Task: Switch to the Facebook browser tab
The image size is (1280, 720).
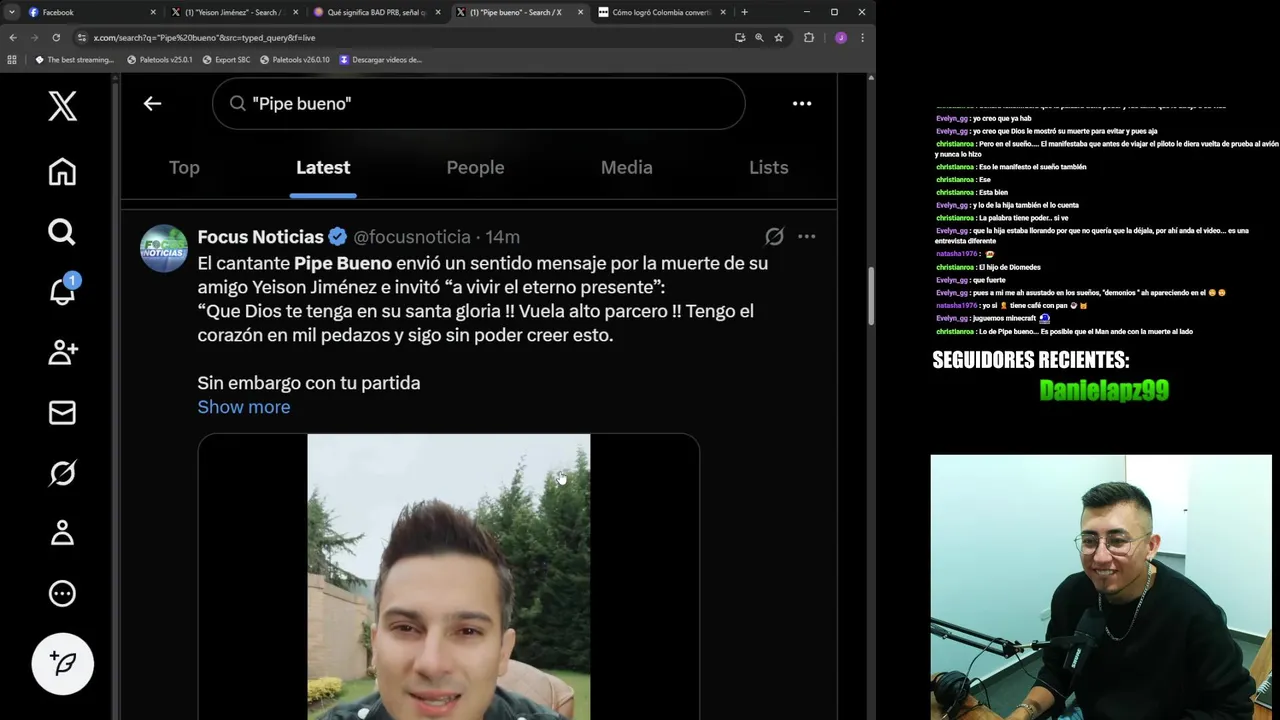Action: [88, 12]
